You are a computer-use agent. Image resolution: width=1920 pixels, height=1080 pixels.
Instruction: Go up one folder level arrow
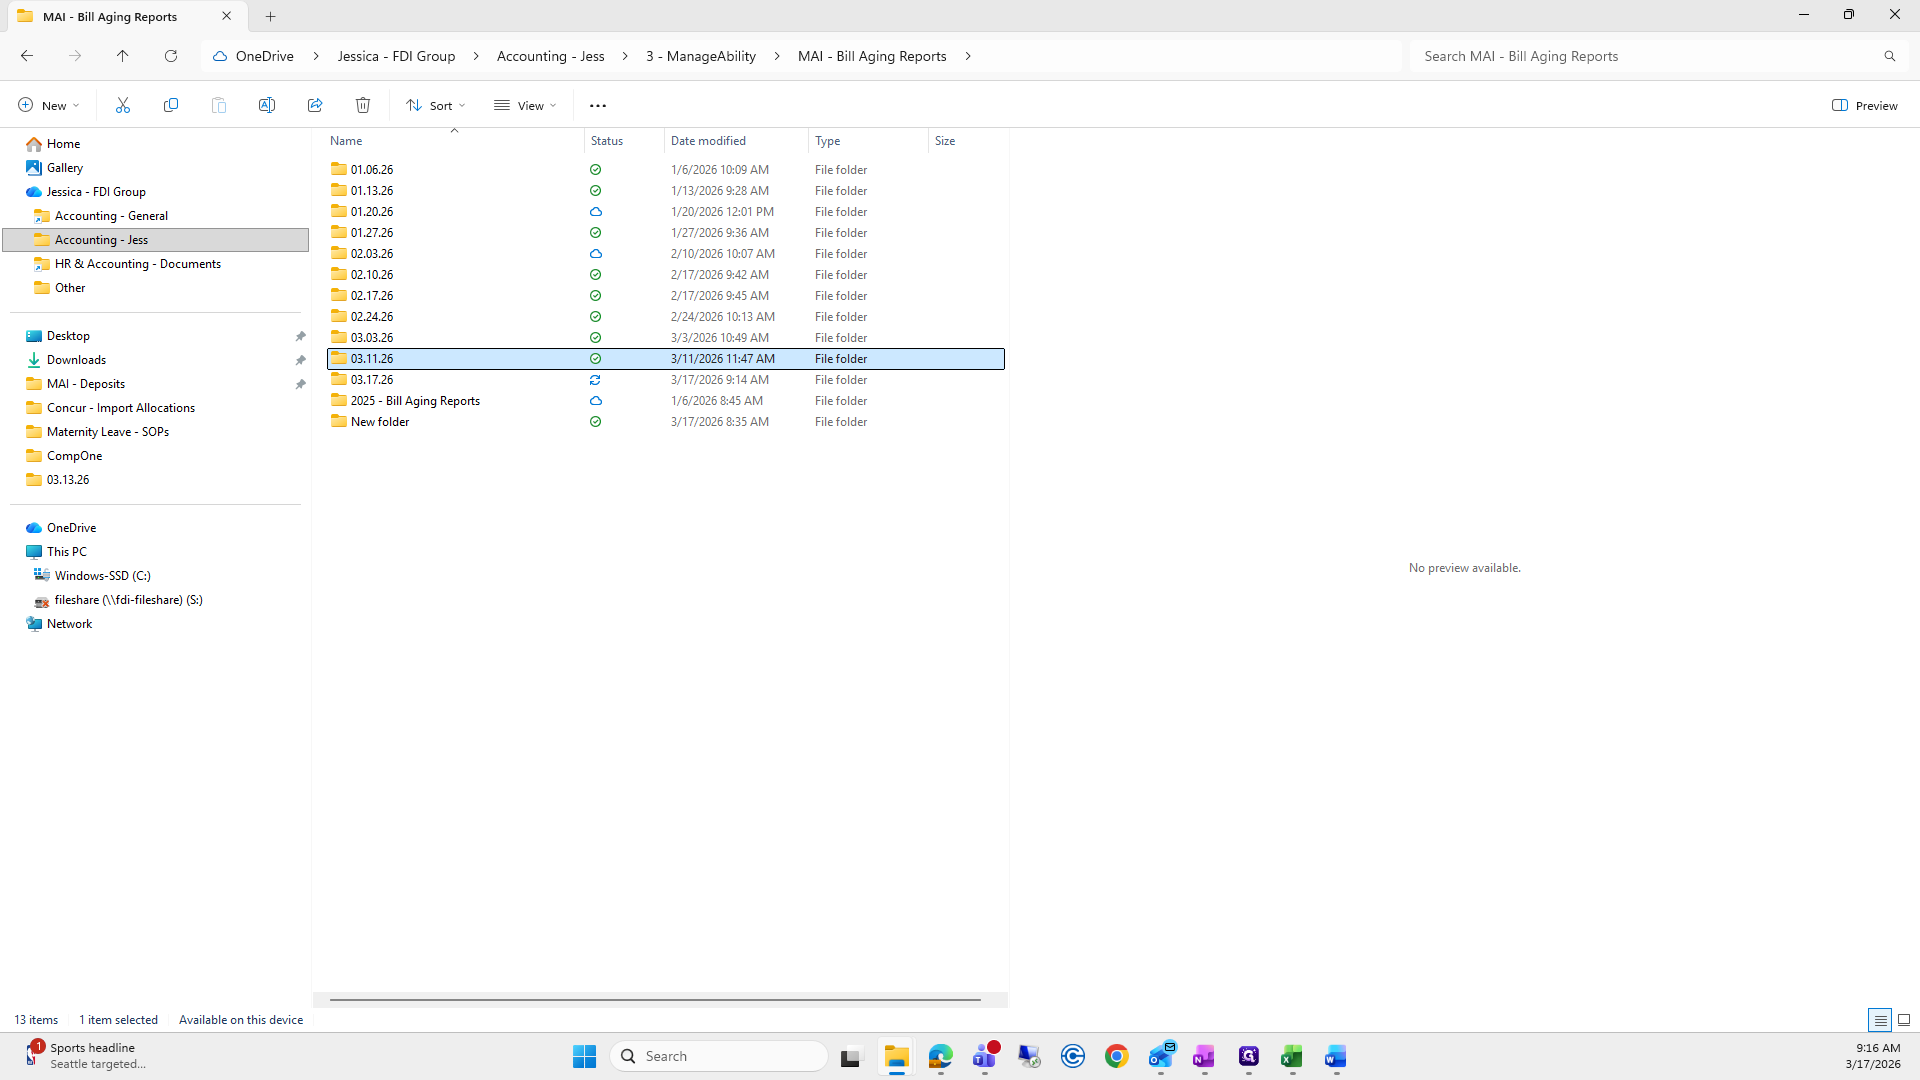pos(122,56)
